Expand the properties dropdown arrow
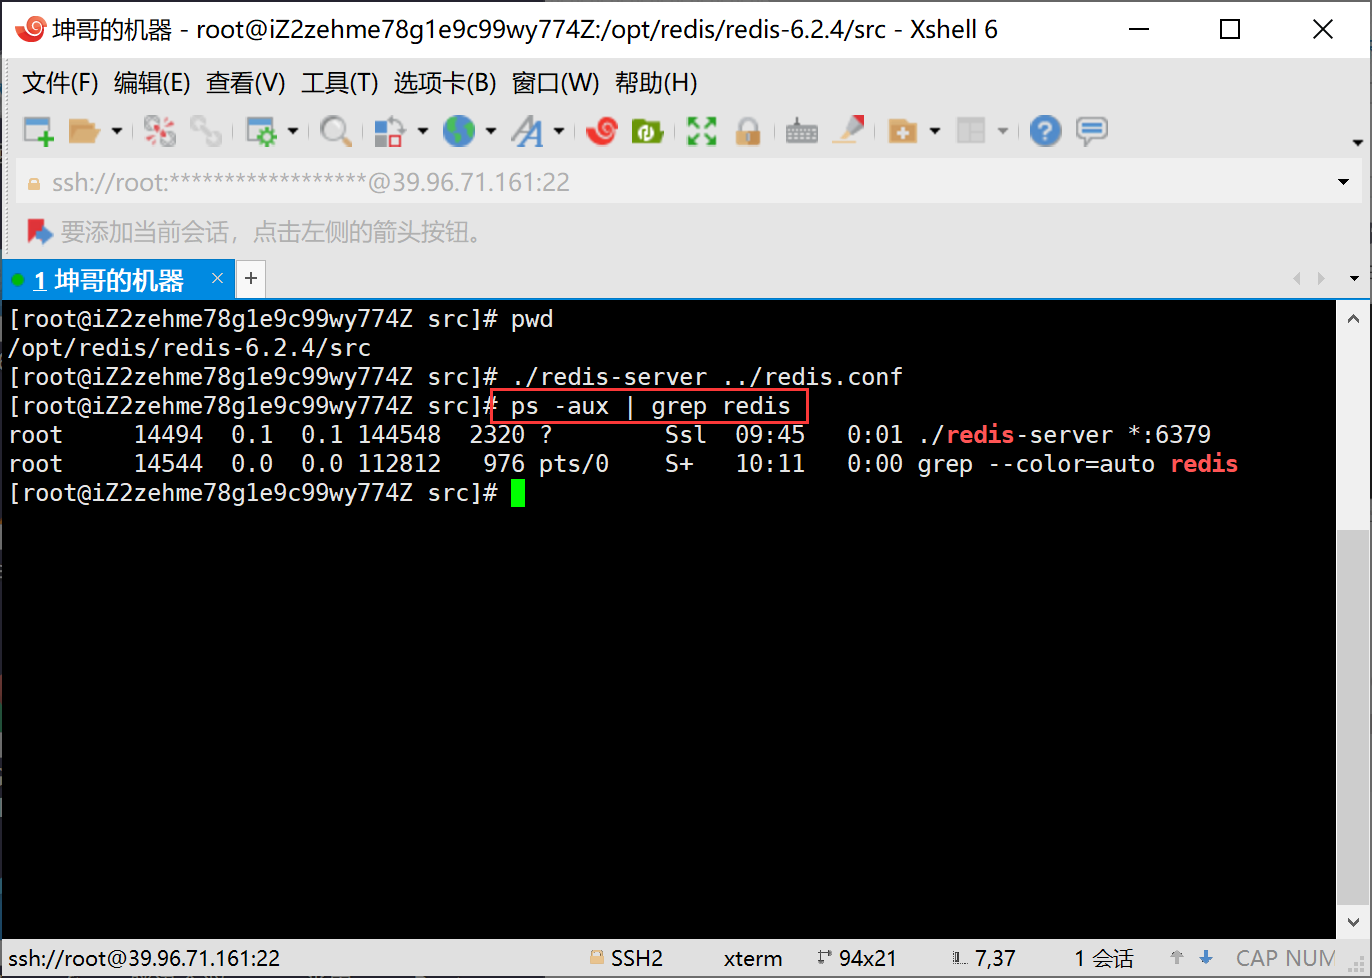Screen dimensions: 1372x978 [x=292, y=131]
